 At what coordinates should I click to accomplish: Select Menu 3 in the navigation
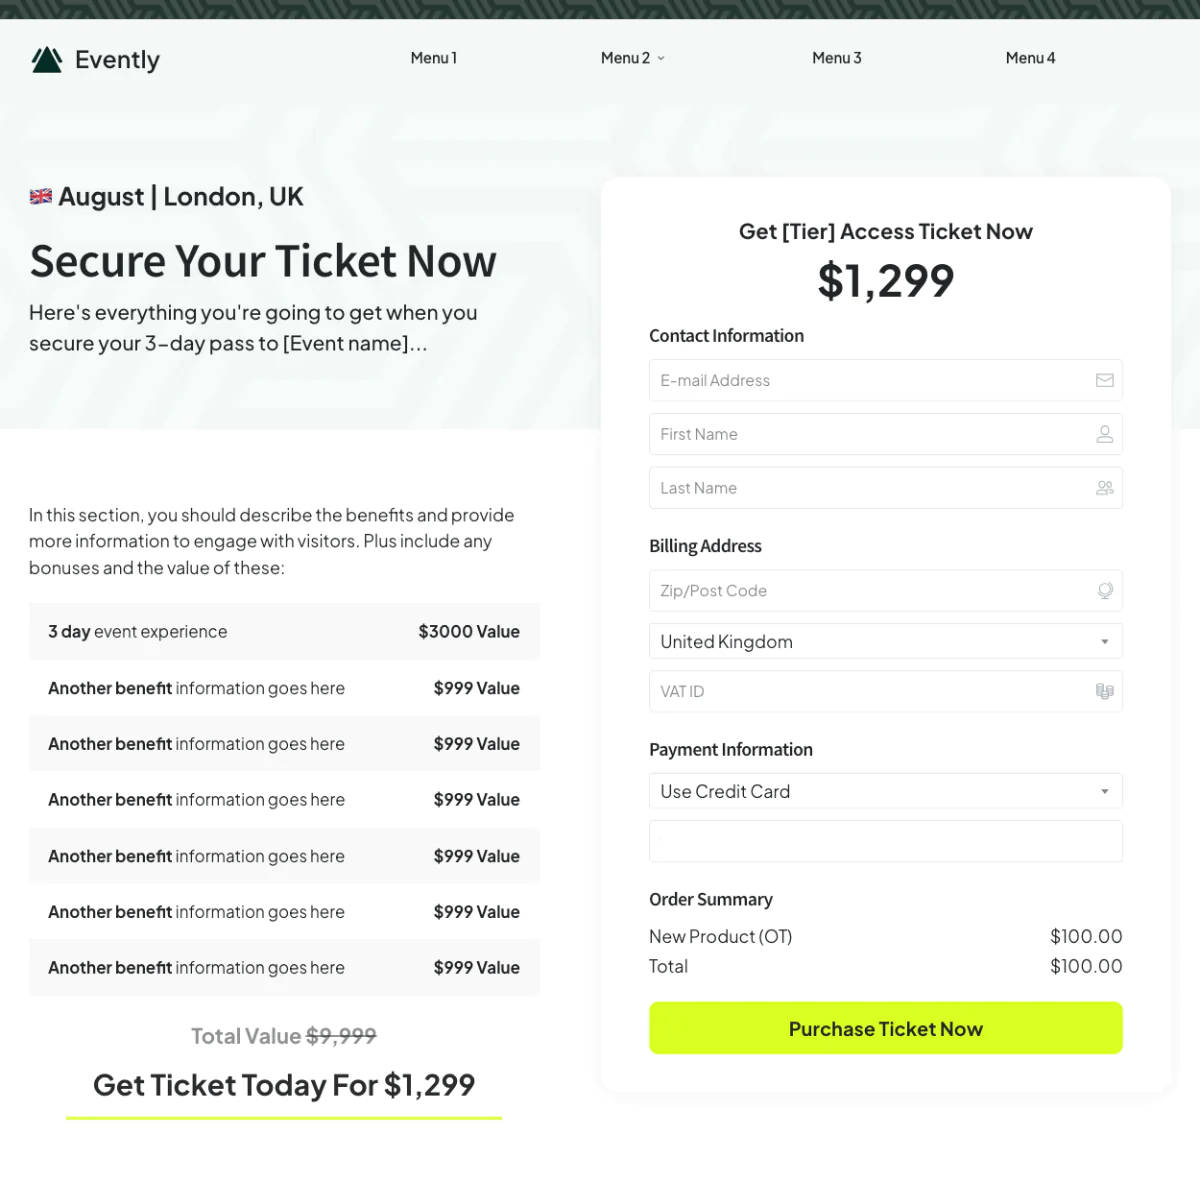(x=837, y=58)
